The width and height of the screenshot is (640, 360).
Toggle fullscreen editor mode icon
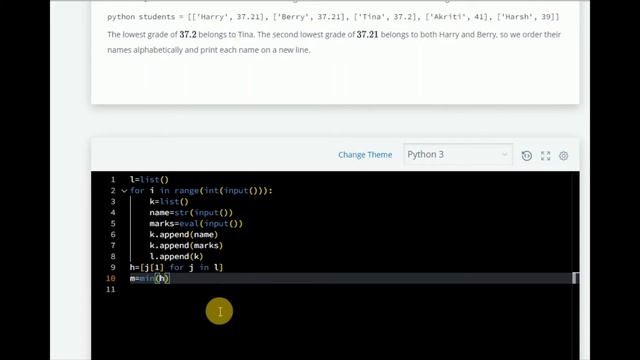545,156
